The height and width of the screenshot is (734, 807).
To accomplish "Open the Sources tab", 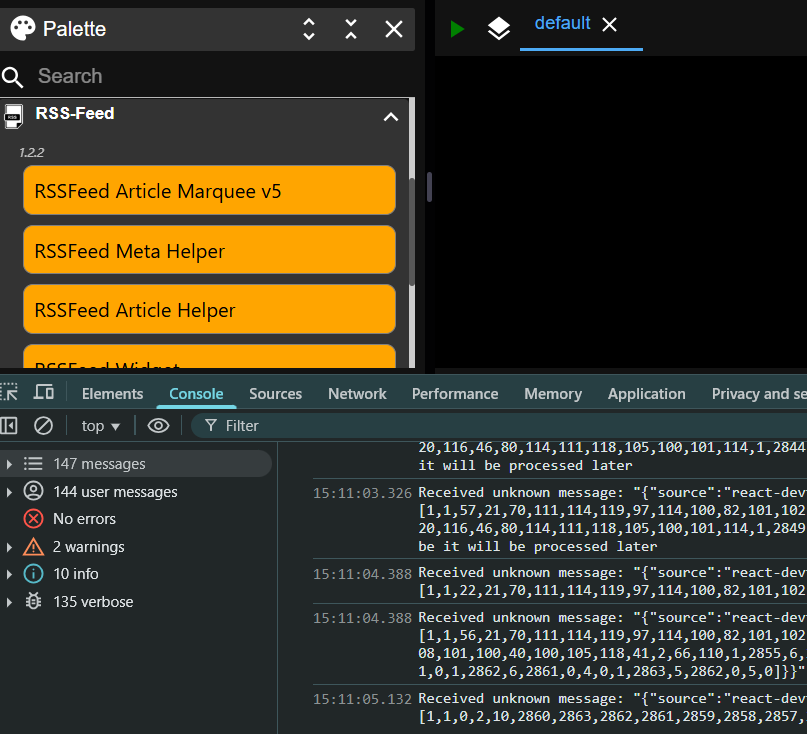I will (275, 394).
